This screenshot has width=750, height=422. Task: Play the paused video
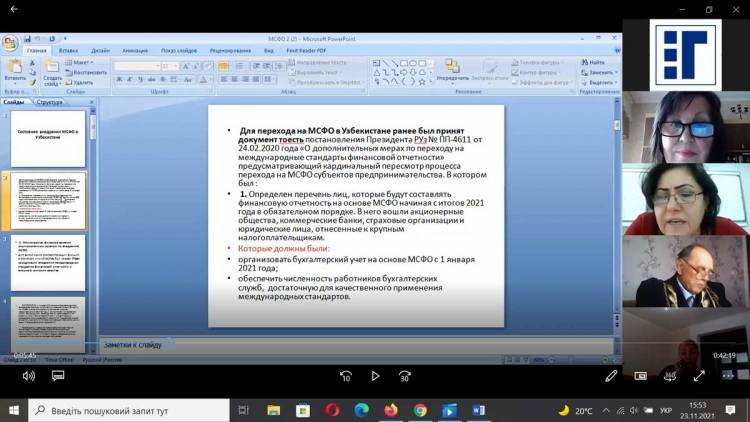(x=375, y=376)
